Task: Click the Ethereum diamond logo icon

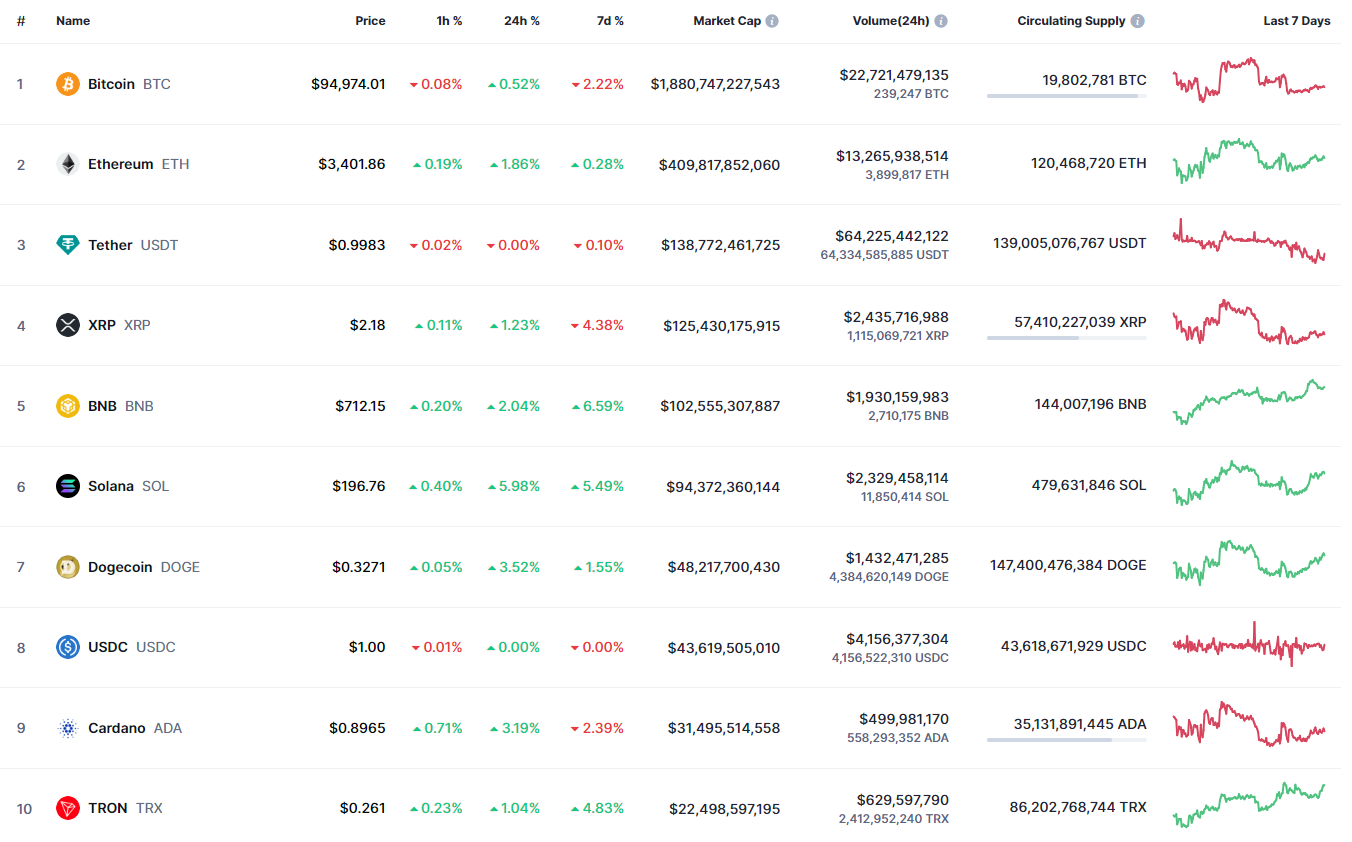Action: coord(68,164)
